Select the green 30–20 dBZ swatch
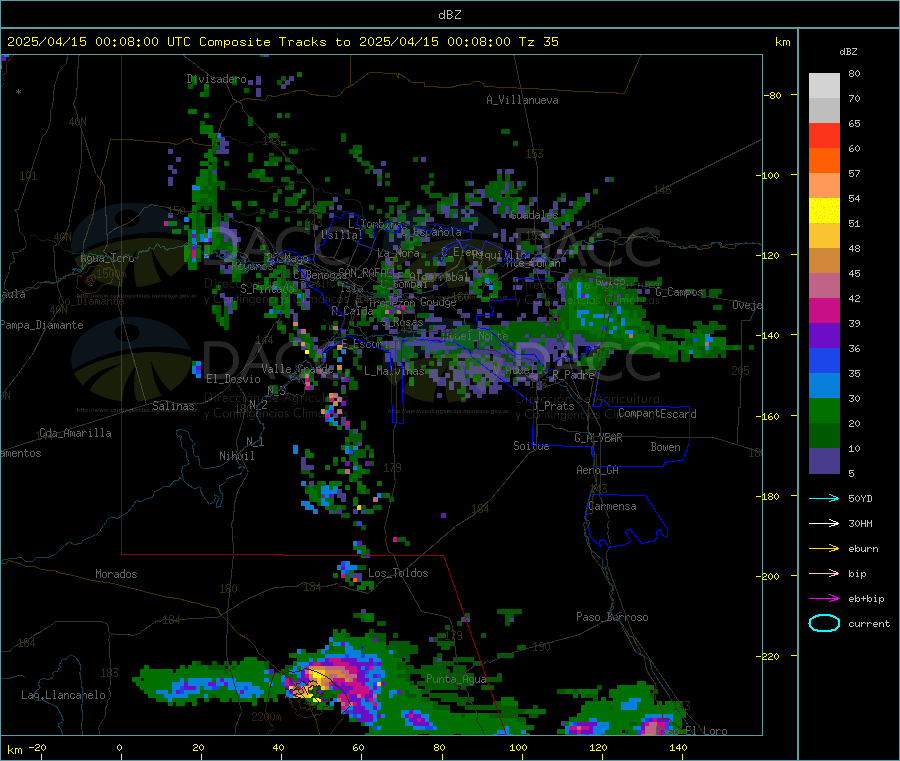The height and width of the screenshot is (761, 900). [824, 410]
